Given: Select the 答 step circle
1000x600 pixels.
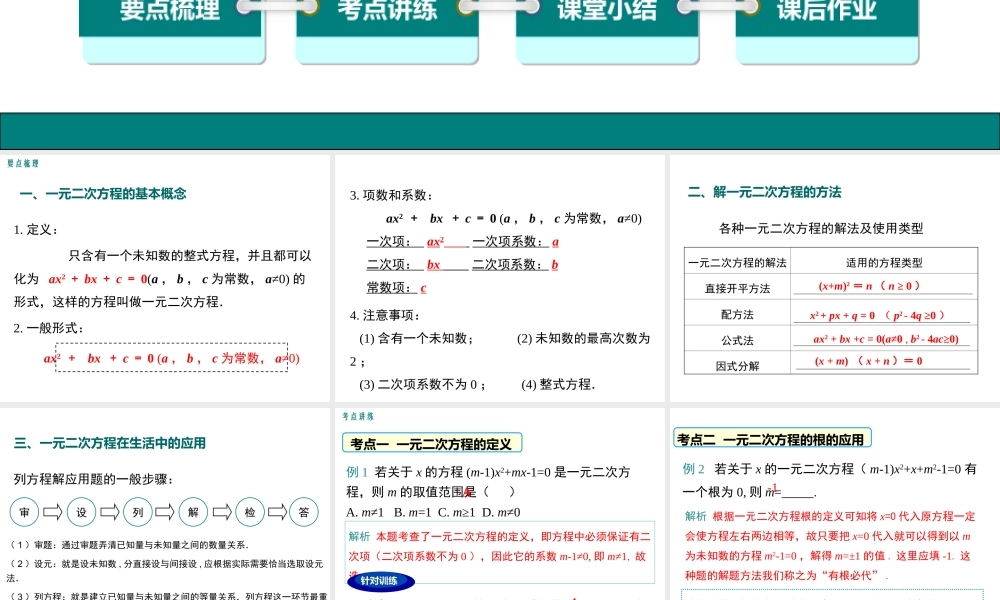Looking at the screenshot, I should [304, 512].
